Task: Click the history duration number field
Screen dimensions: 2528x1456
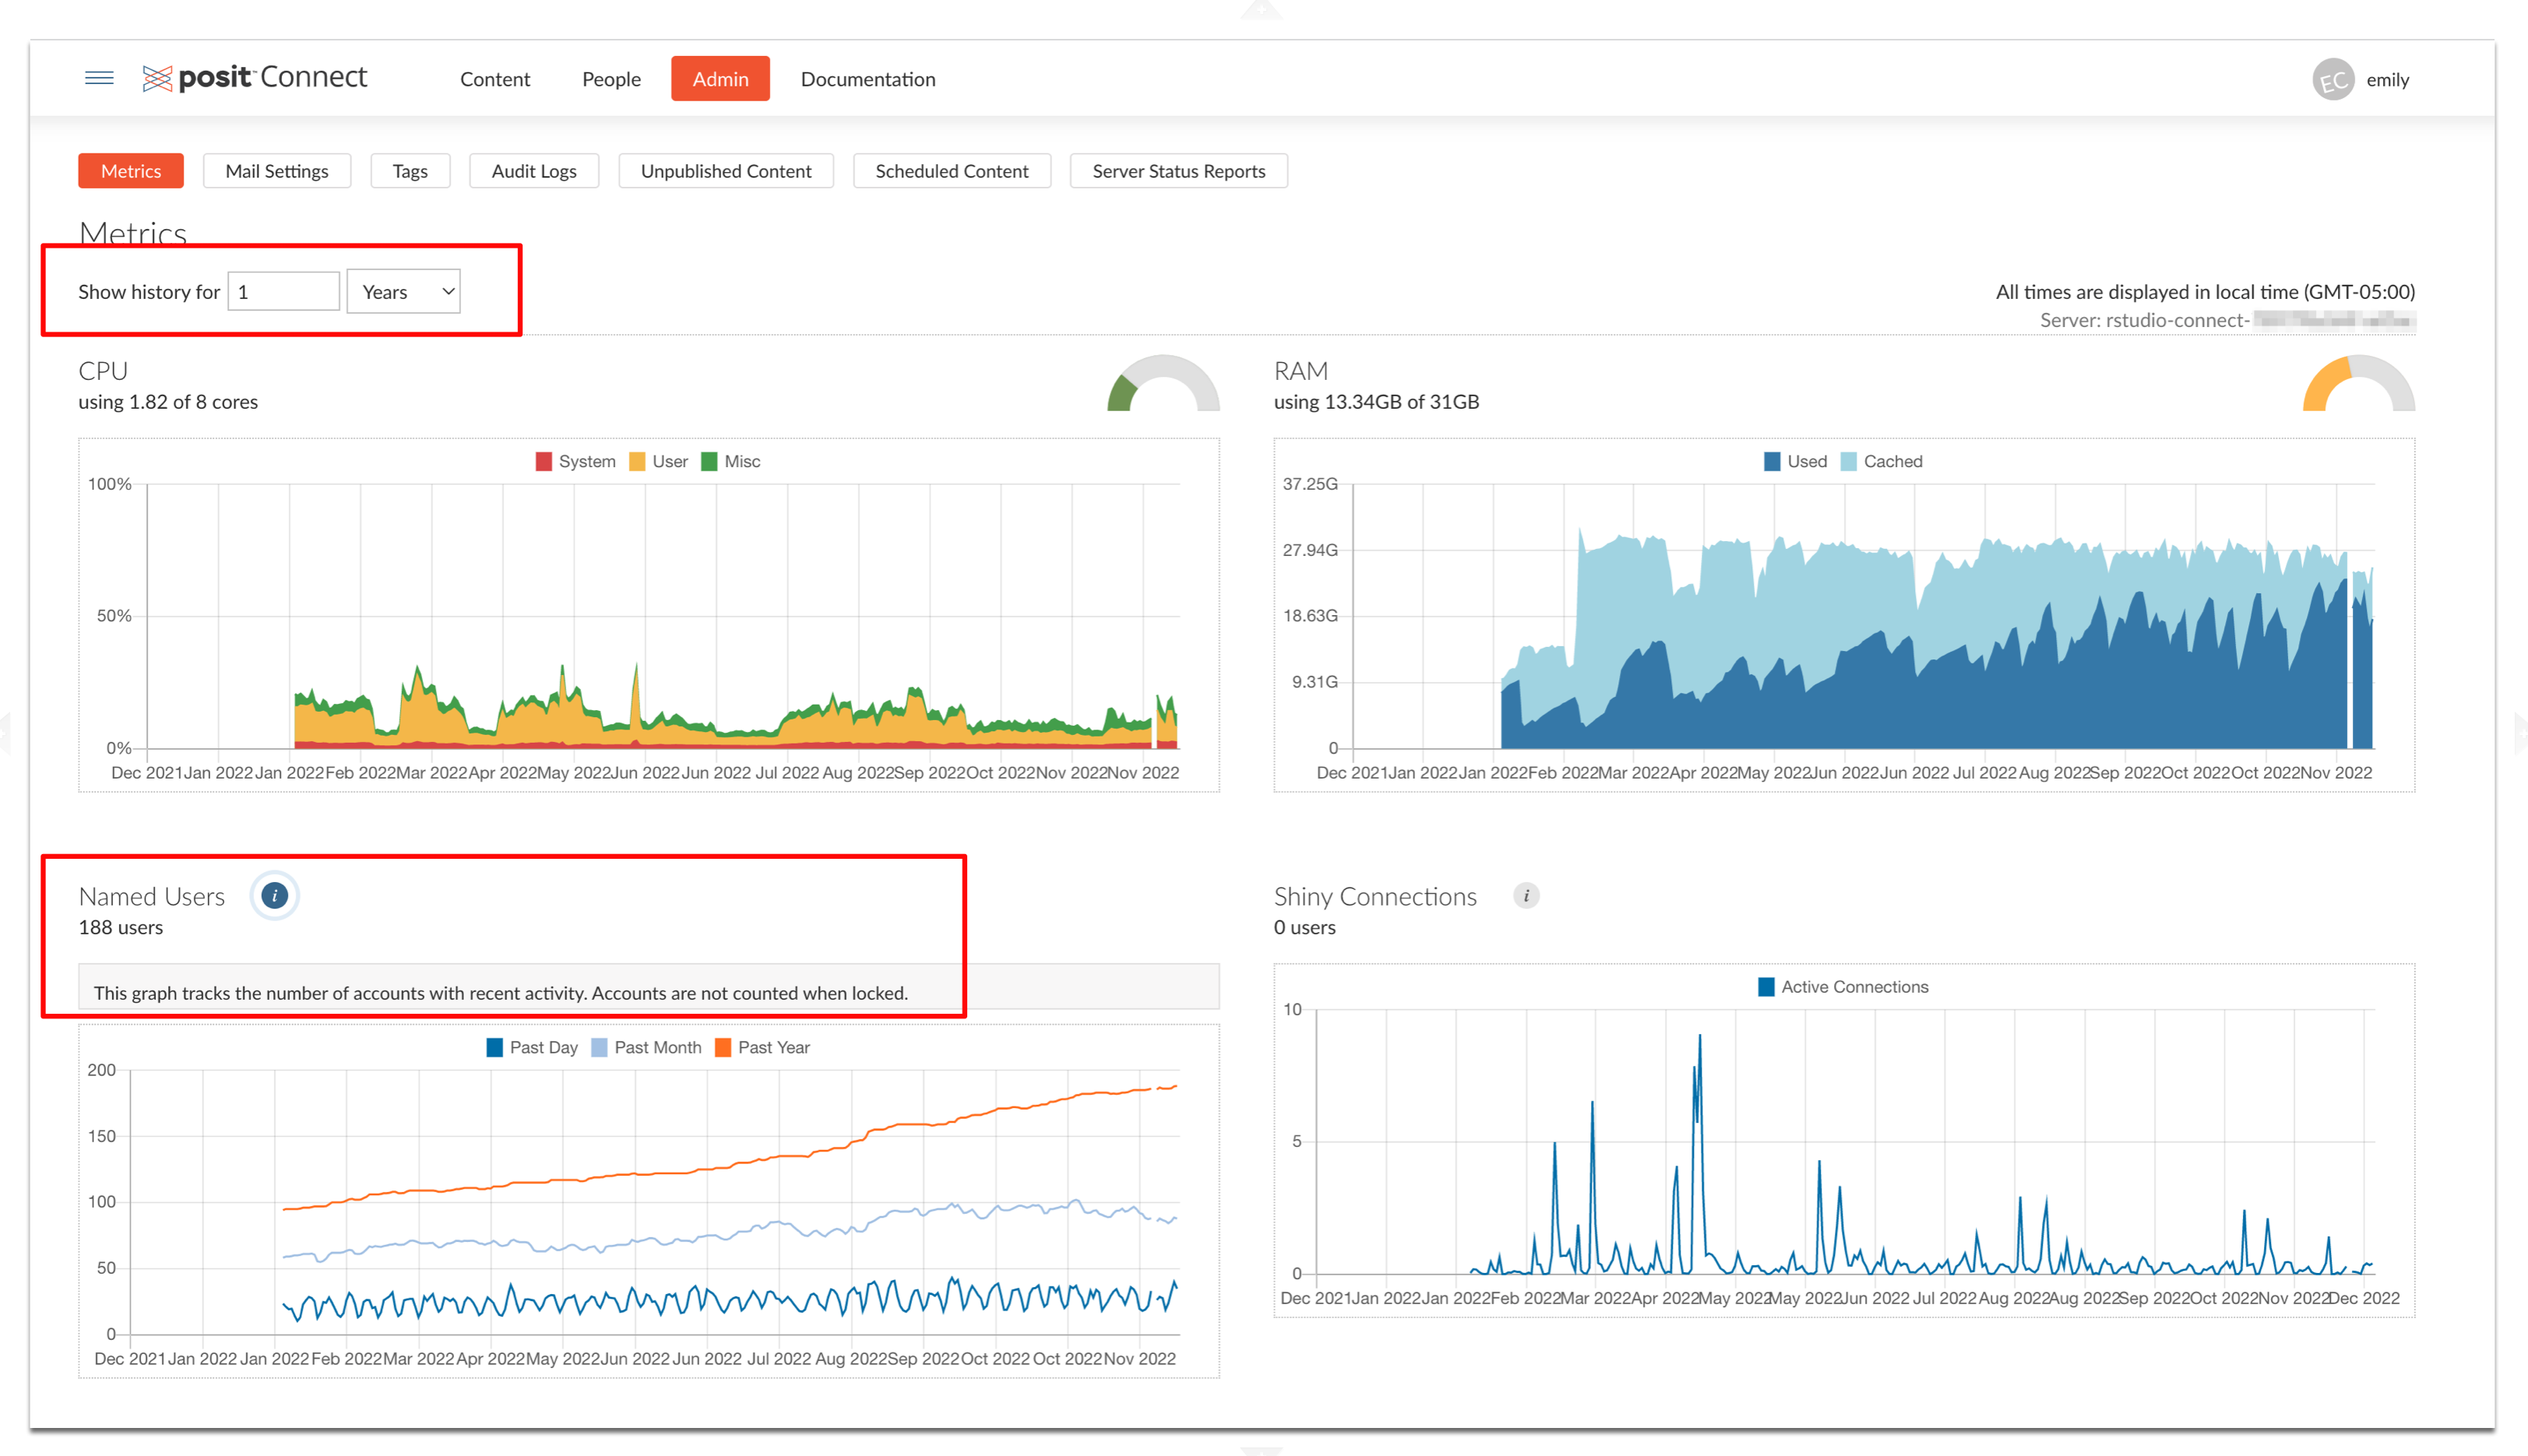Action: point(283,292)
